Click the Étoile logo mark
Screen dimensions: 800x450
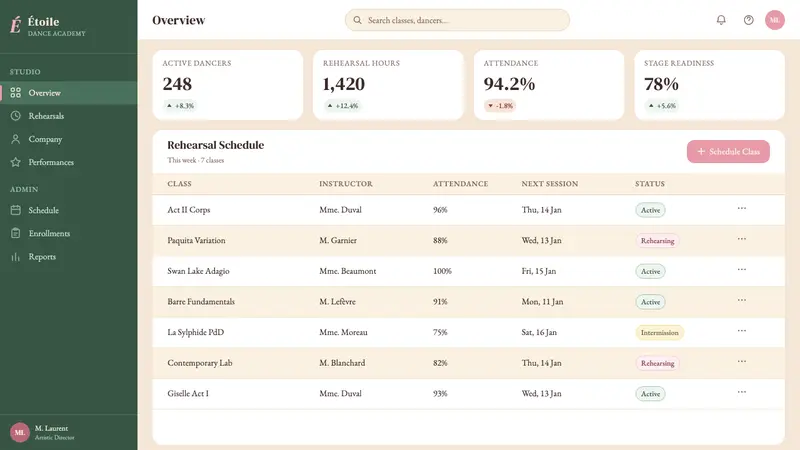coord(16,25)
